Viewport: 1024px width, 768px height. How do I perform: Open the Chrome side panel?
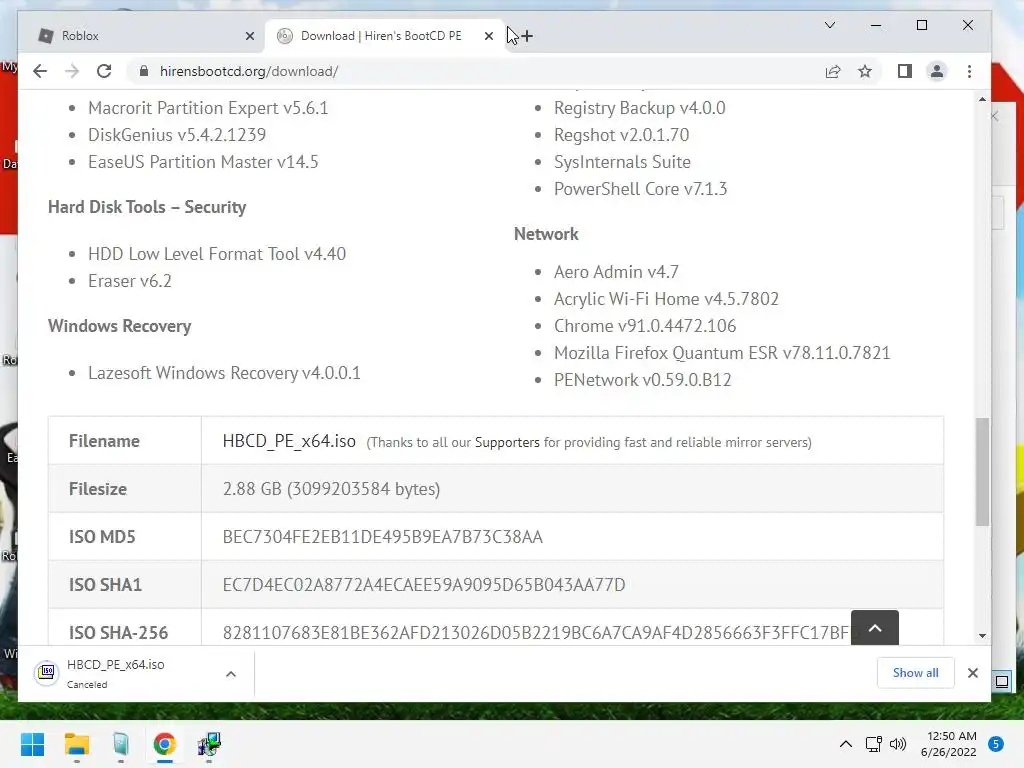click(x=904, y=71)
